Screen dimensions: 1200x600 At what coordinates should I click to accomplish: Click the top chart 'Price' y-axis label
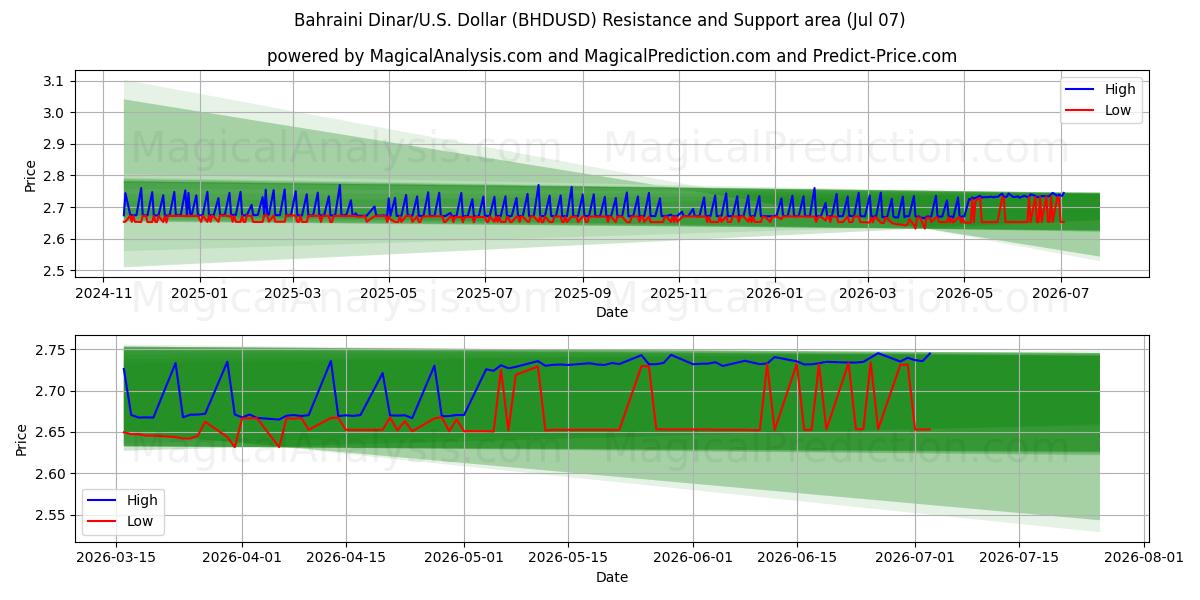click(x=30, y=176)
